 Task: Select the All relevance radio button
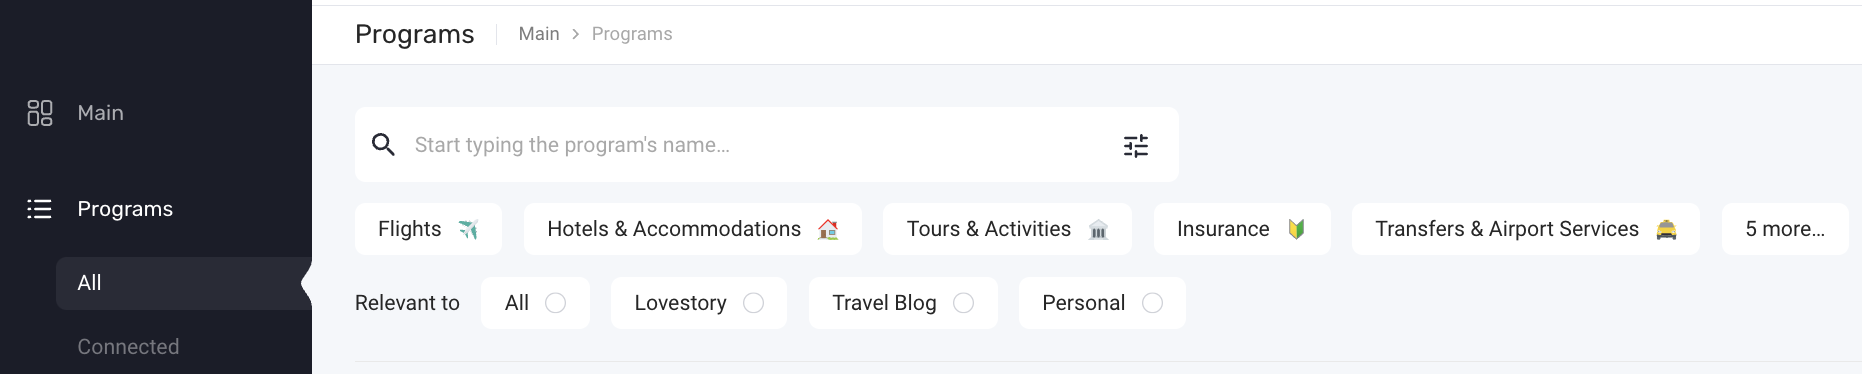coord(555,303)
